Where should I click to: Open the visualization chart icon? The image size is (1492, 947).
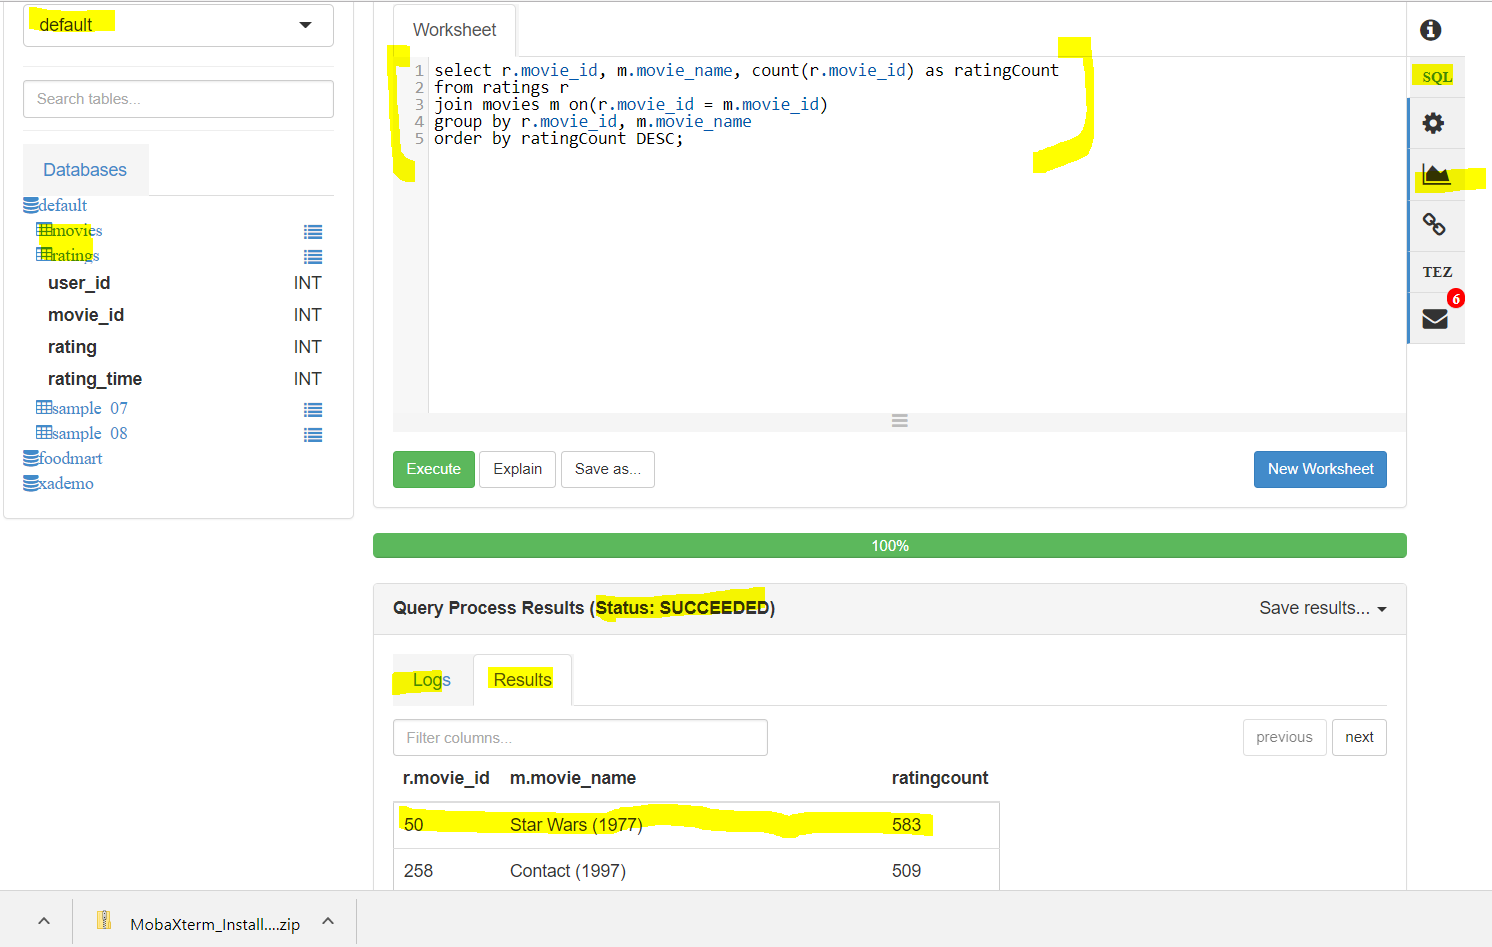click(x=1436, y=174)
